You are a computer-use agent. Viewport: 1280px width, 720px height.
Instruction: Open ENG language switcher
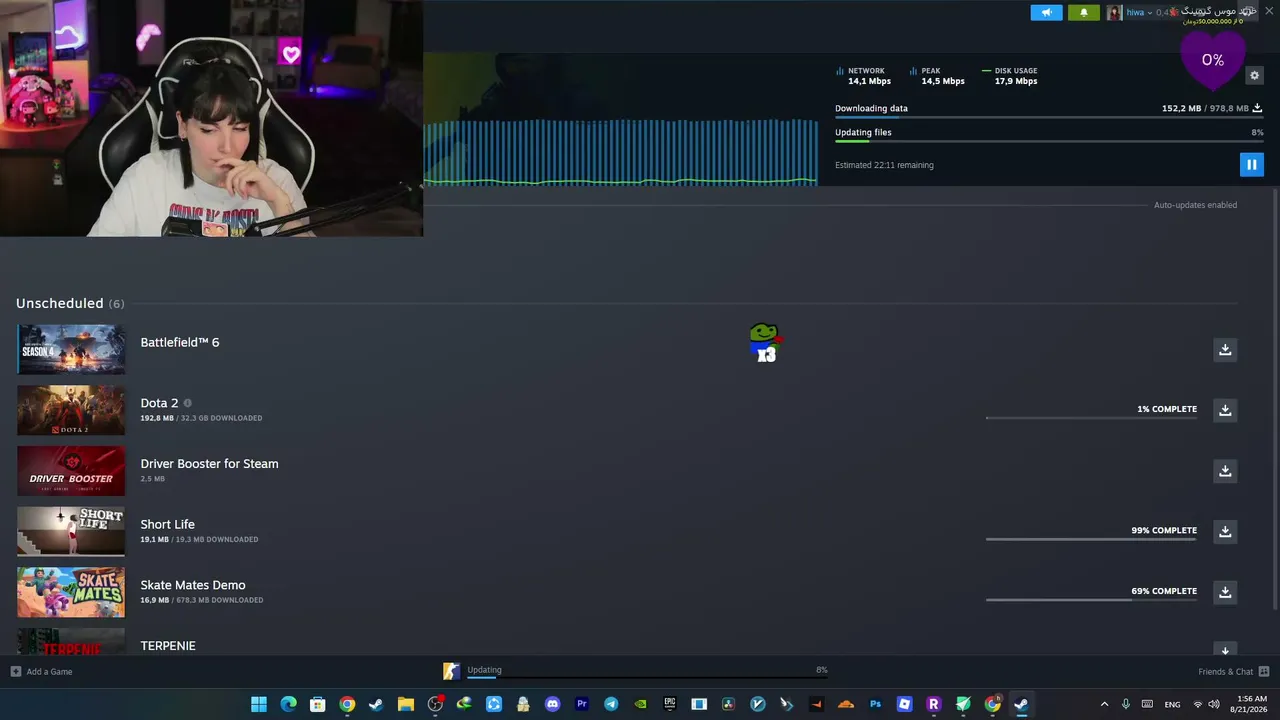(x=1172, y=704)
